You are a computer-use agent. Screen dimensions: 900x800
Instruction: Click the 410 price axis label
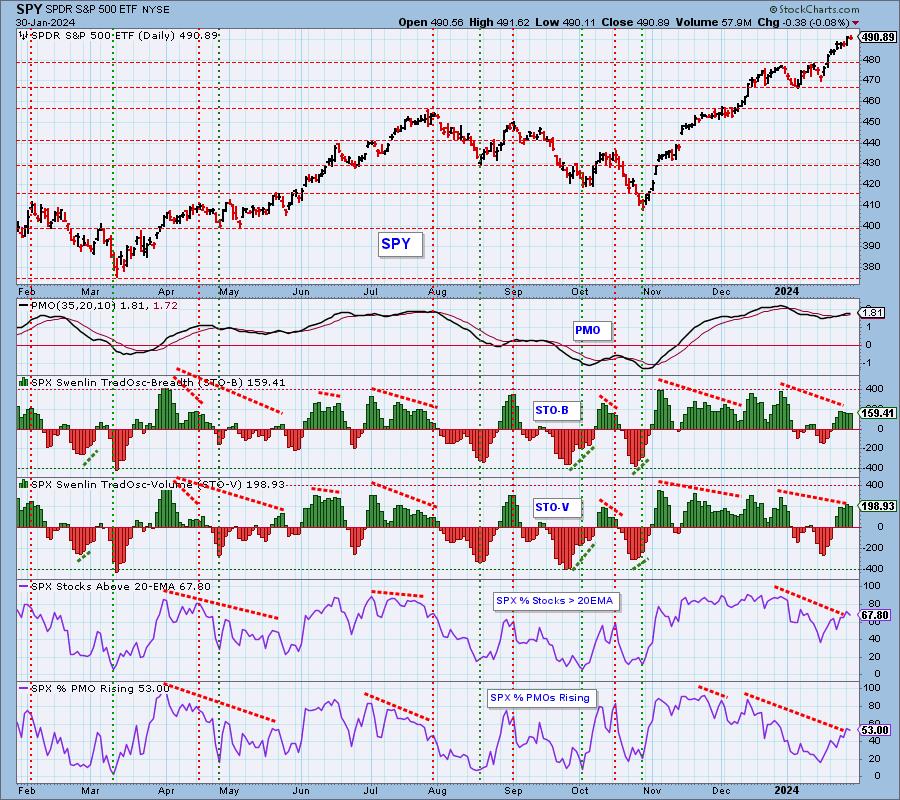(x=871, y=204)
